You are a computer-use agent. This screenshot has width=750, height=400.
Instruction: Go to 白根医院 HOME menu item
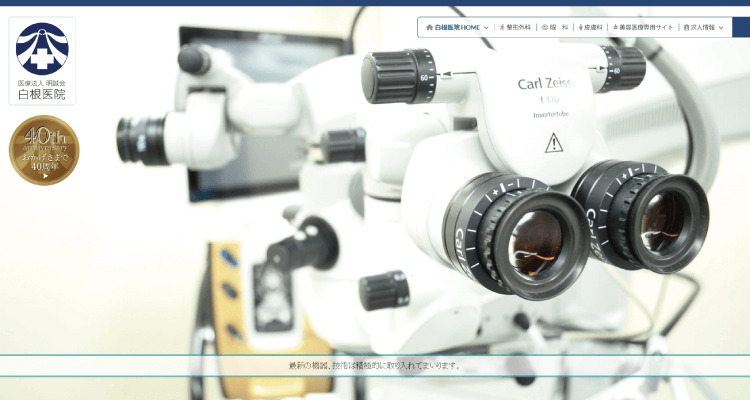click(453, 28)
